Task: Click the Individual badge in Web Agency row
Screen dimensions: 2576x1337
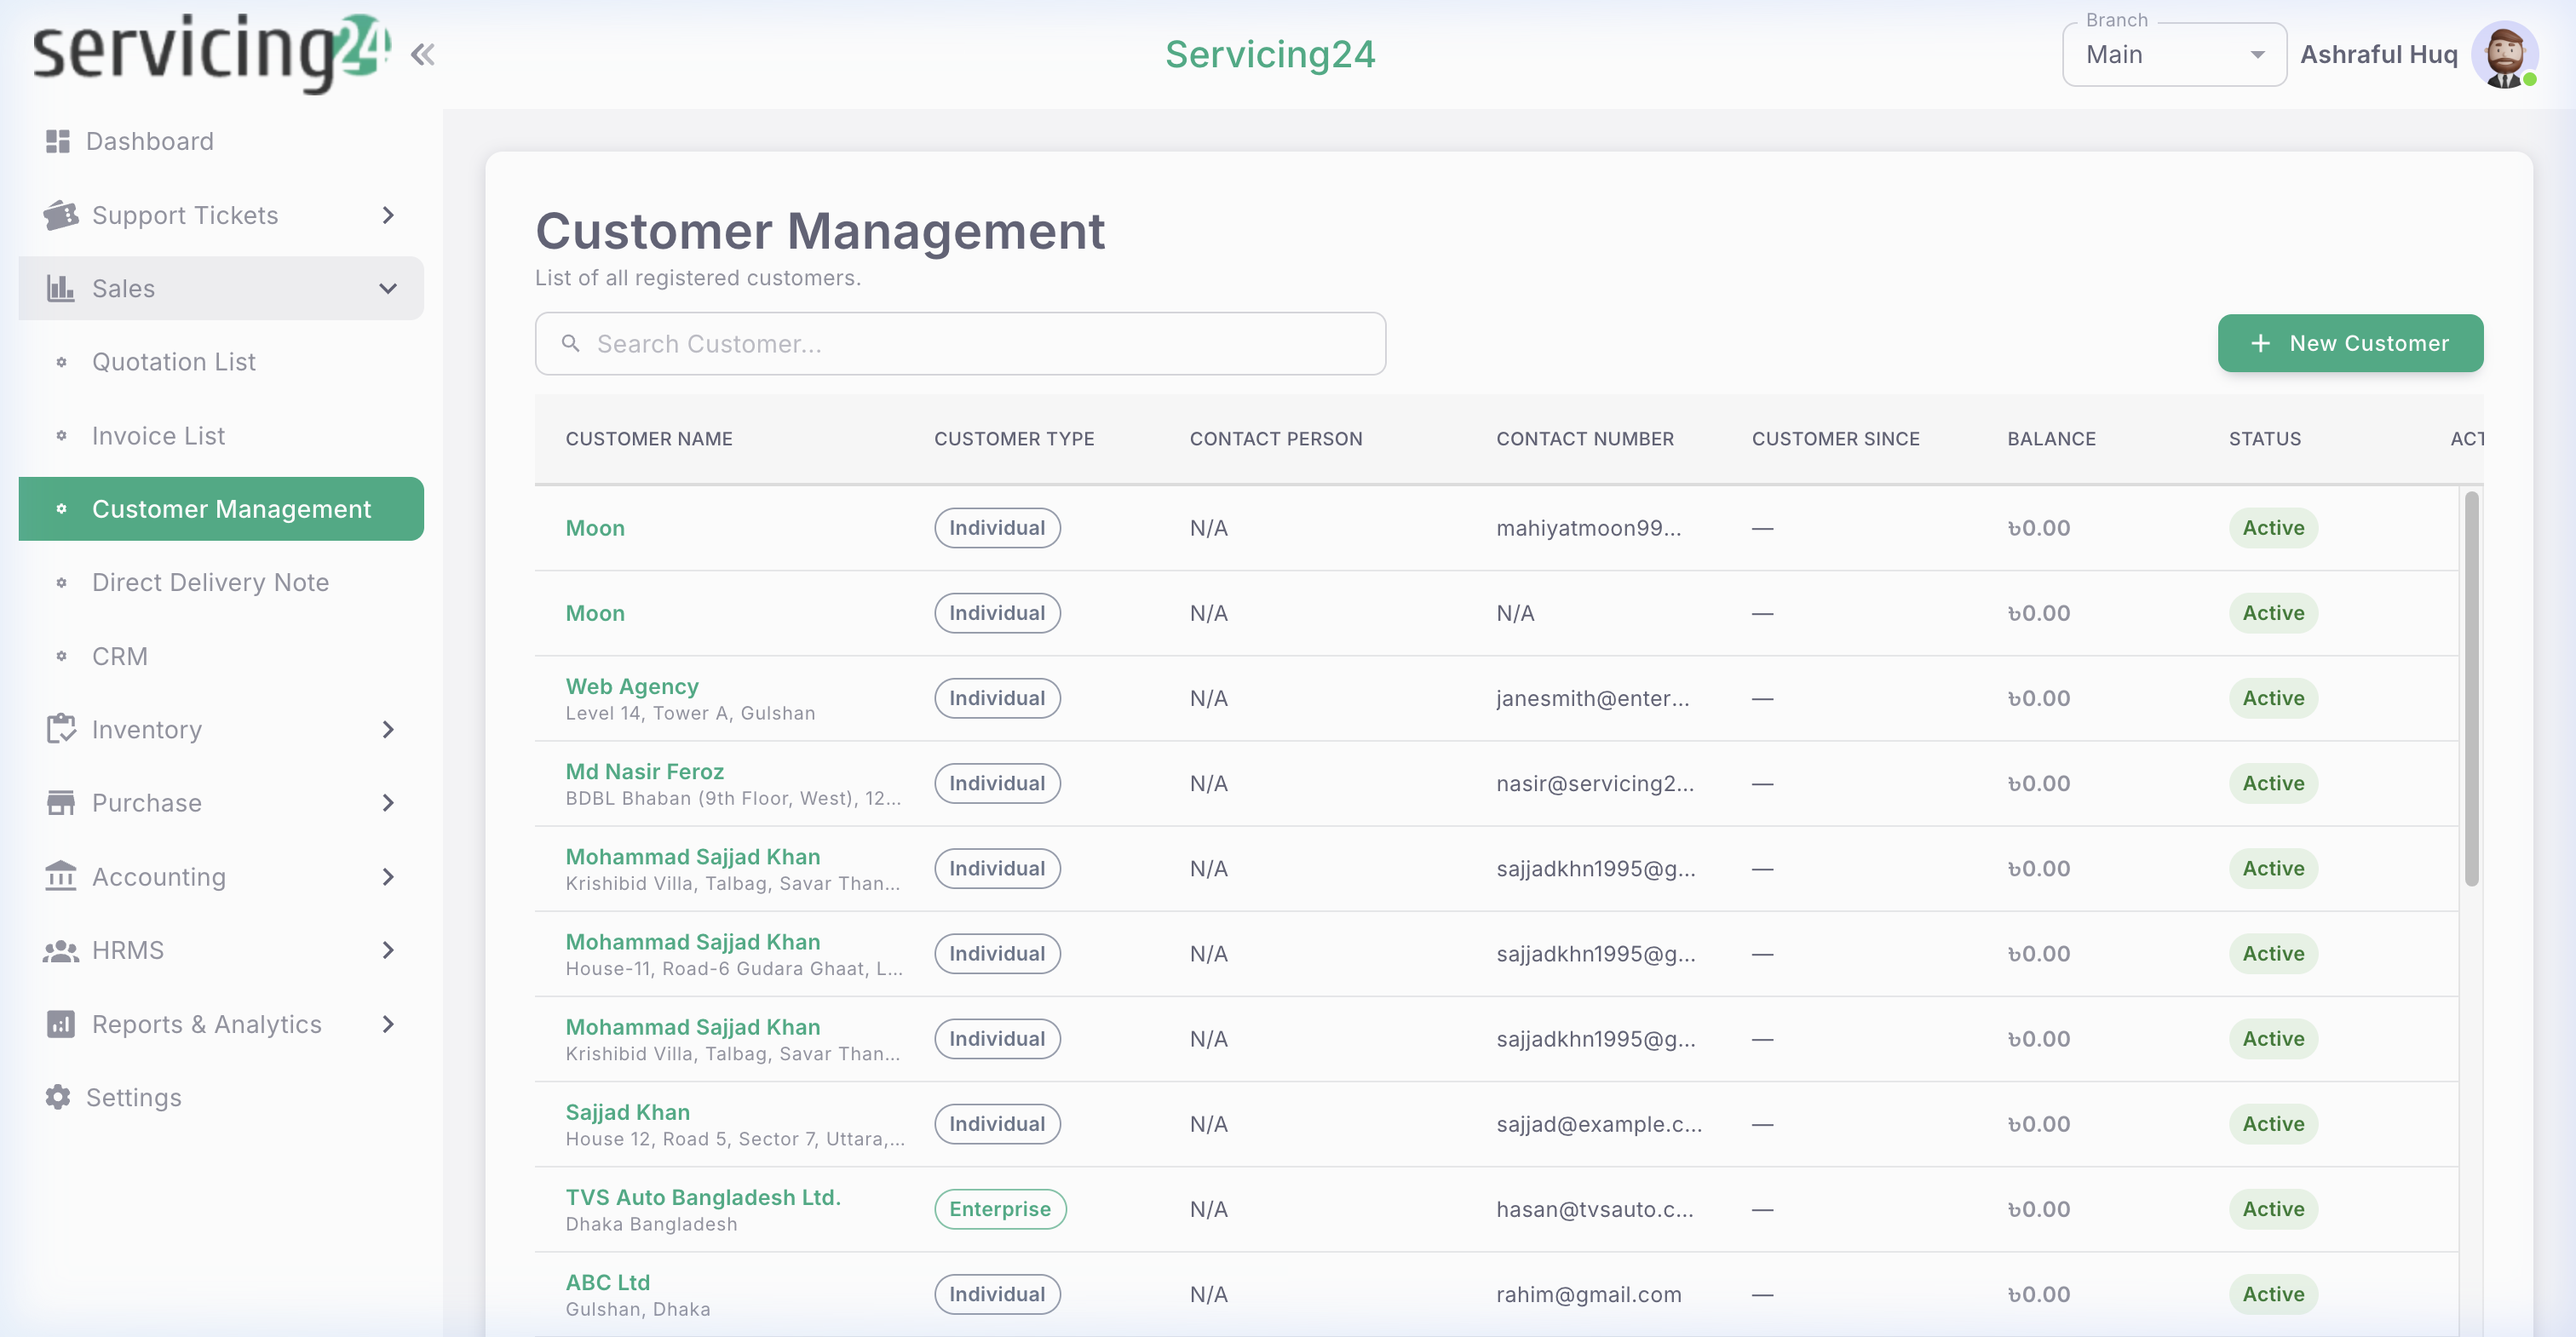Action: [997, 698]
